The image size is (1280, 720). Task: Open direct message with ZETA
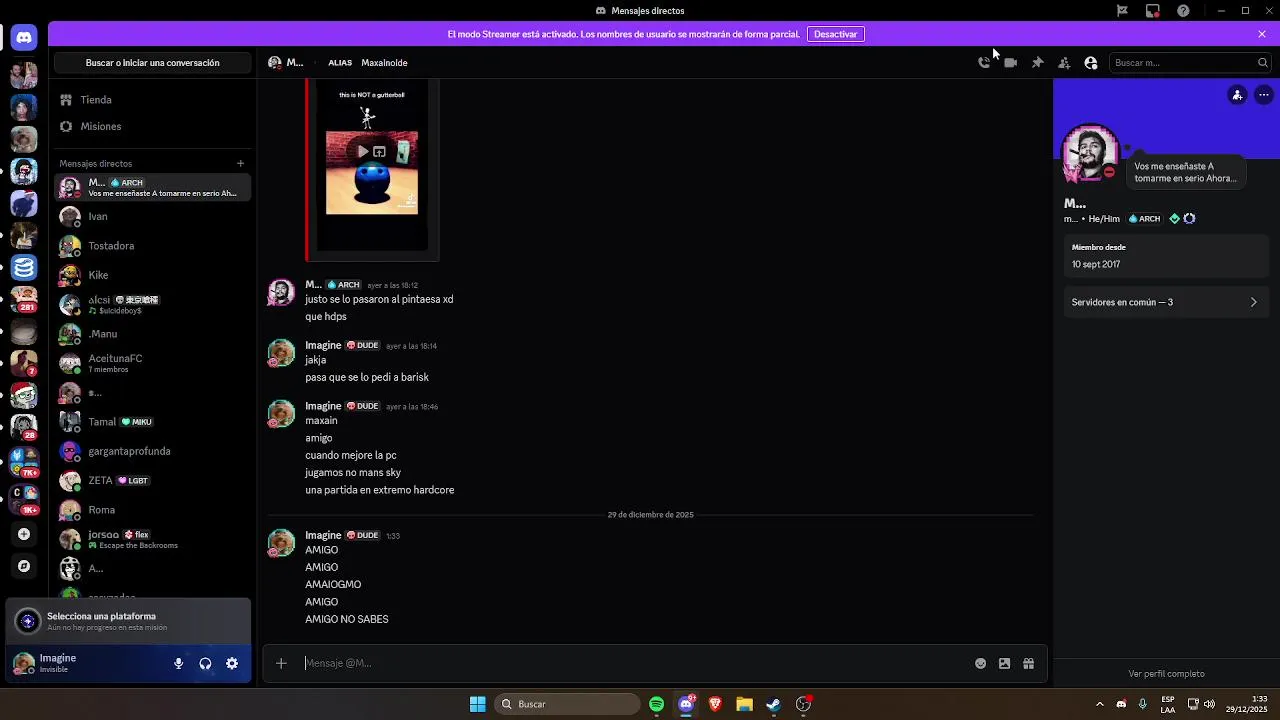pyautogui.click(x=153, y=480)
